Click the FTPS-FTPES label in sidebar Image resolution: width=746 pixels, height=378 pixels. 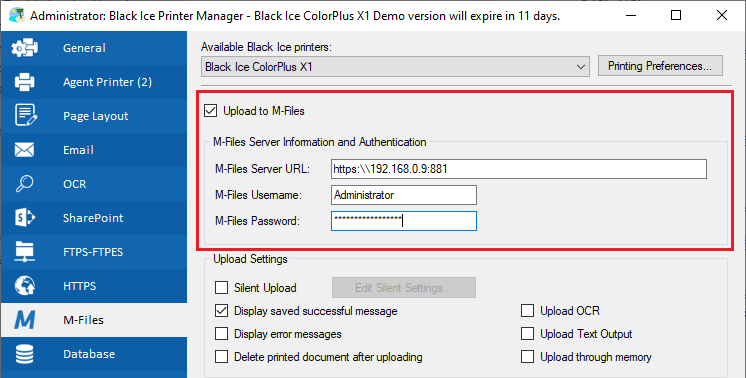tap(93, 252)
